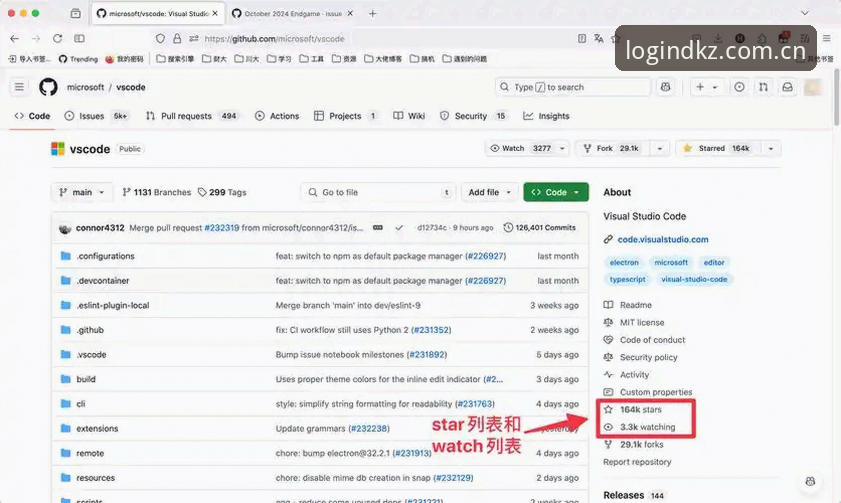841x503 pixels.
Task: Click the visual-studio-code topic tag
Action: pyautogui.click(x=694, y=279)
